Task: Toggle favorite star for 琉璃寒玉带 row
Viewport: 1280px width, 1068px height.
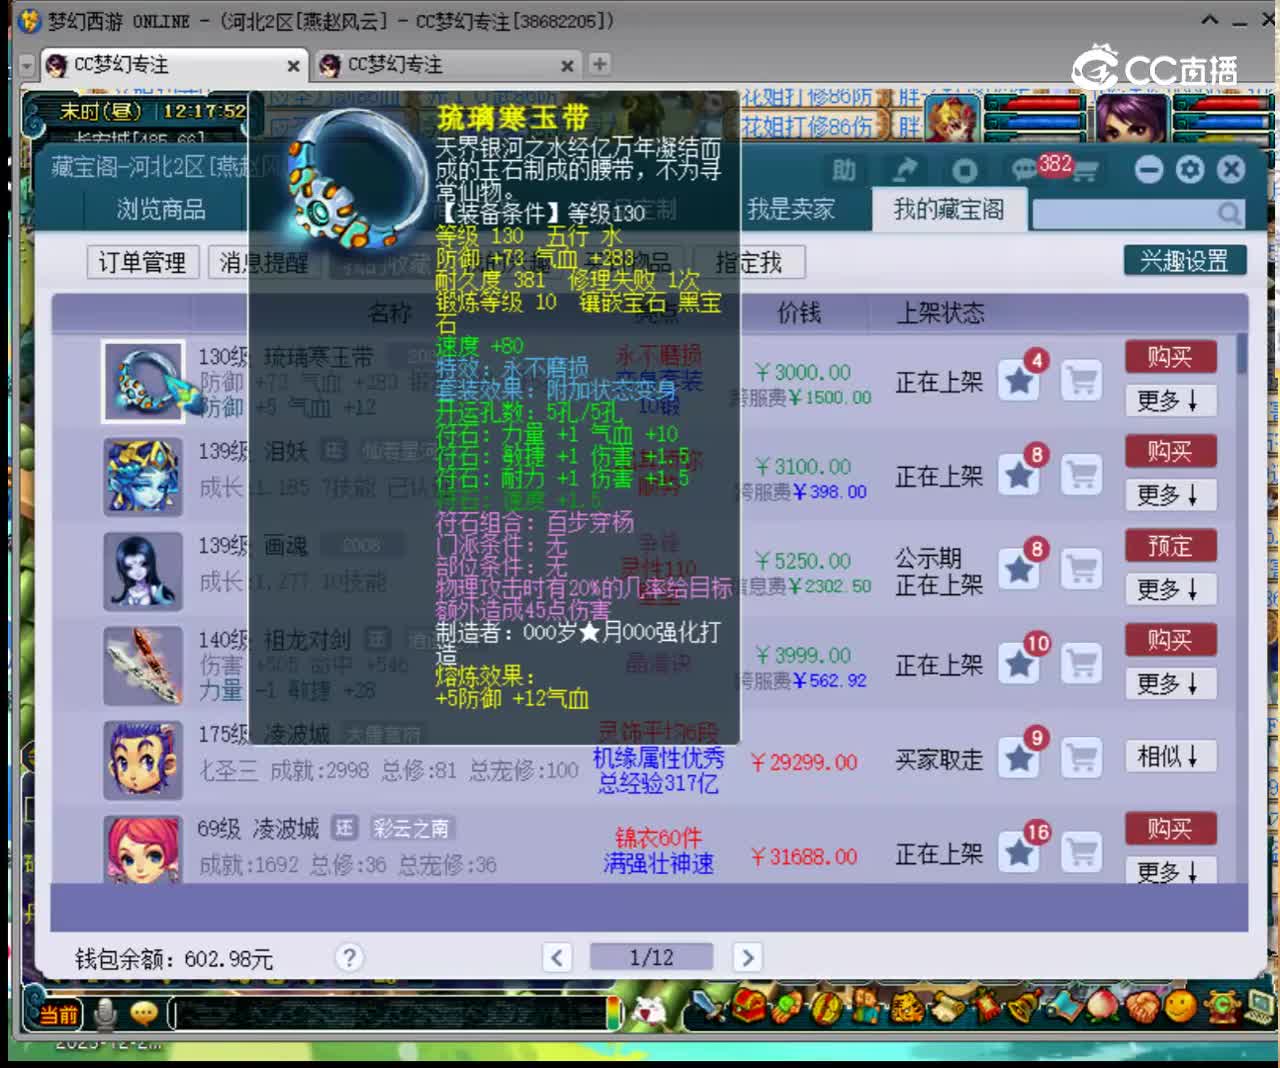Action: (x=1019, y=381)
